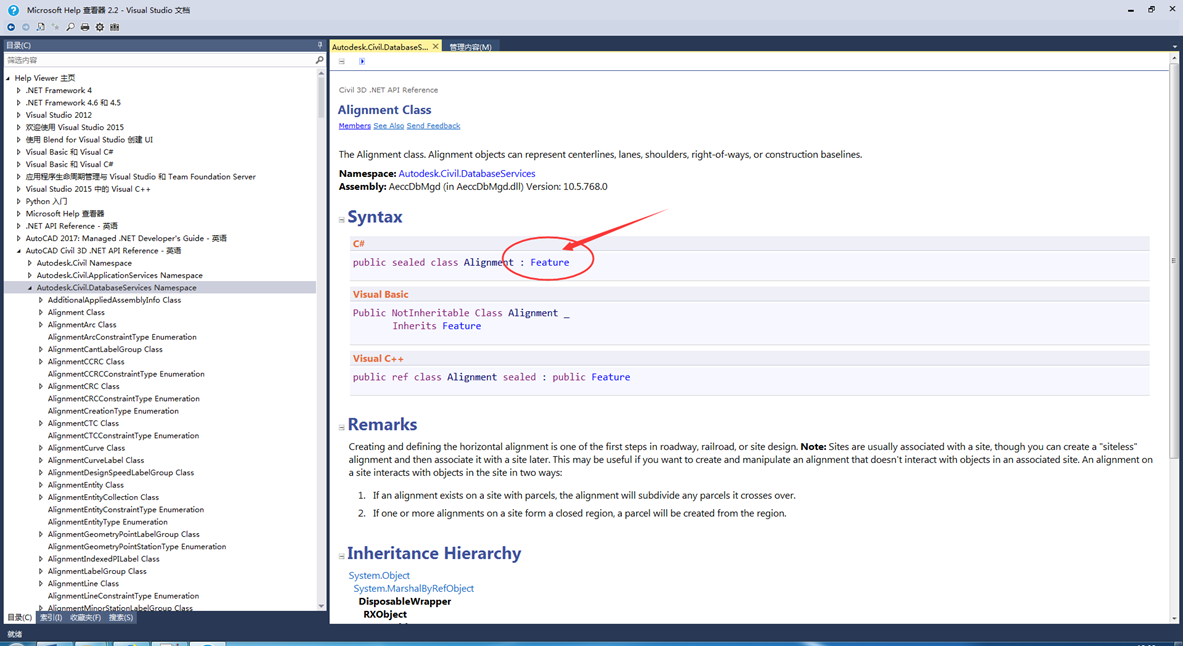The image size is (1183, 646).
Task: Switch to 索引(I) bottom tab
Action: coord(51,617)
